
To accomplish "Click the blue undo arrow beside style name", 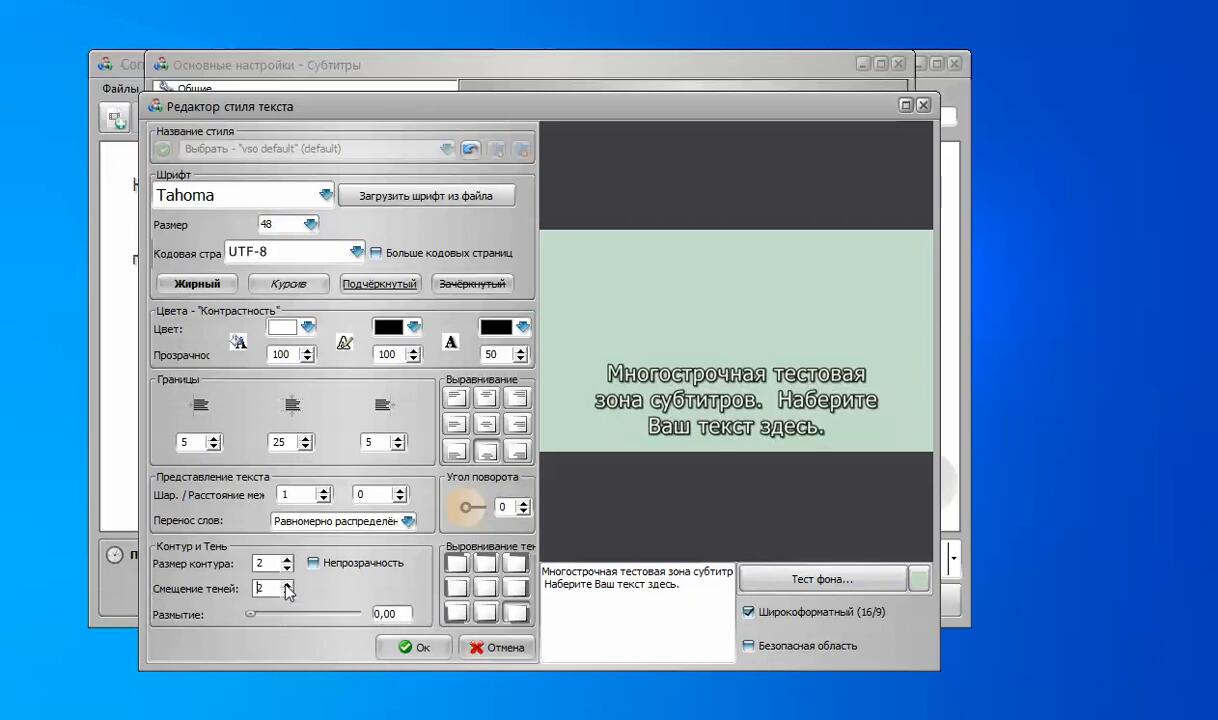I will (x=470, y=149).
